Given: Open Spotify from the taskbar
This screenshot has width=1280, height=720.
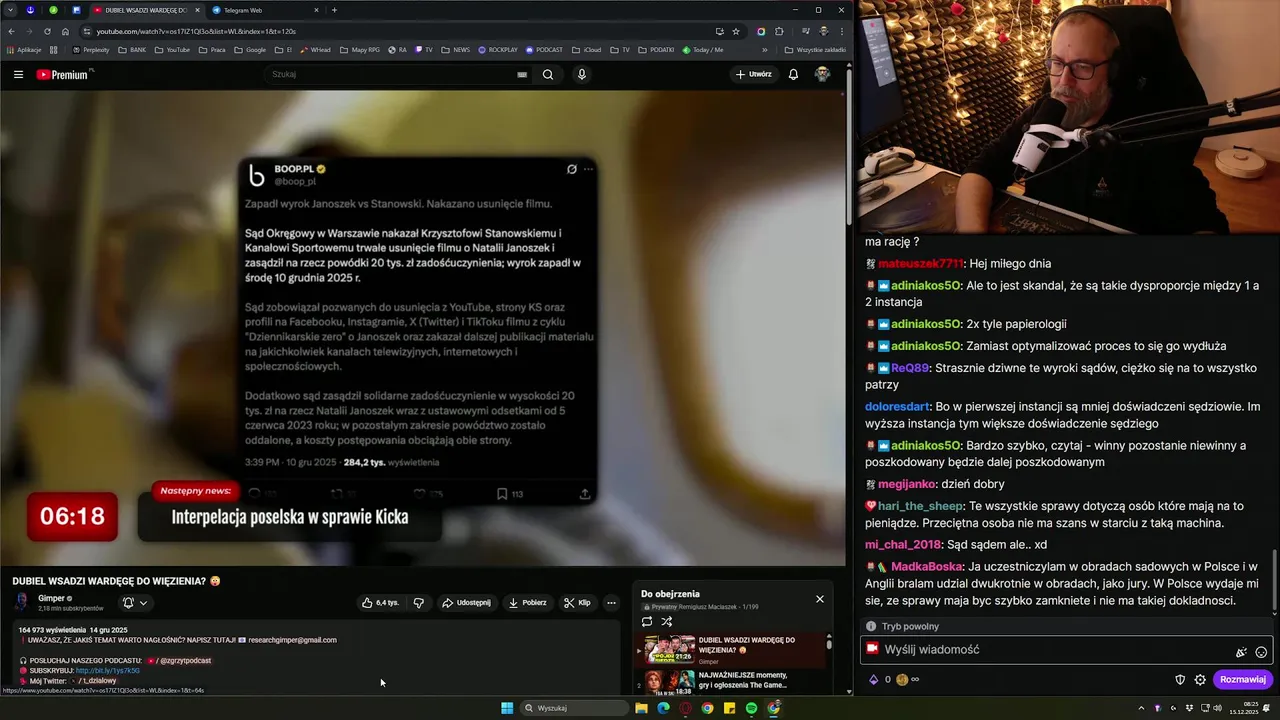Looking at the screenshot, I should point(751,708).
